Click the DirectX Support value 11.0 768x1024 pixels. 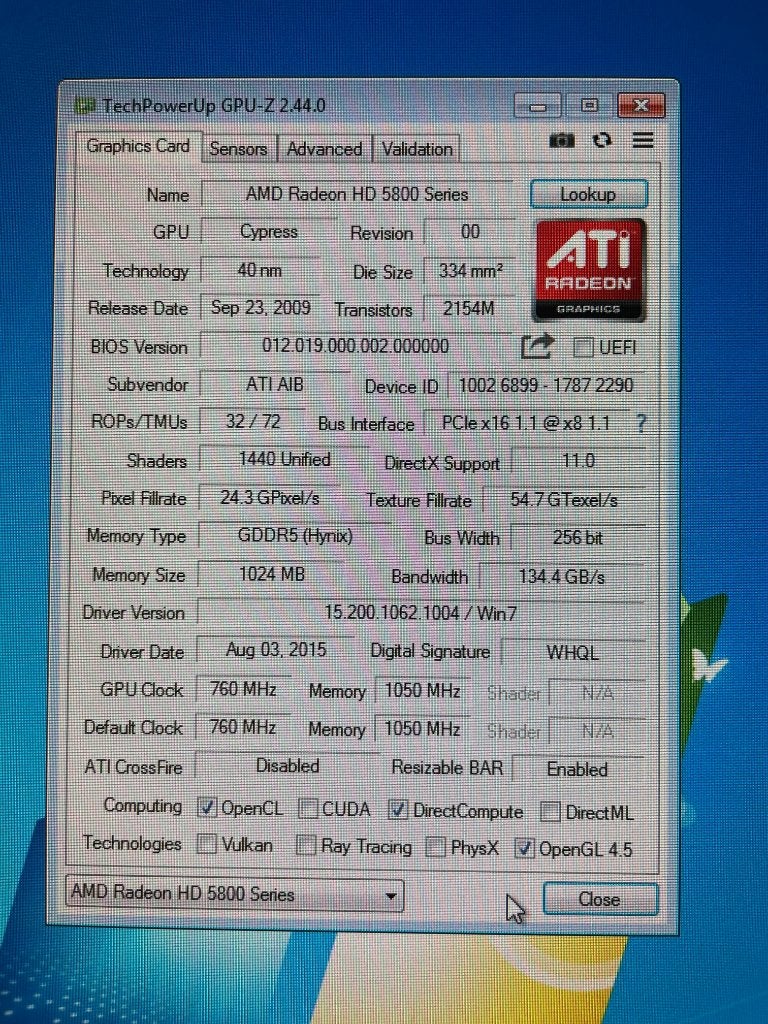click(x=579, y=461)
